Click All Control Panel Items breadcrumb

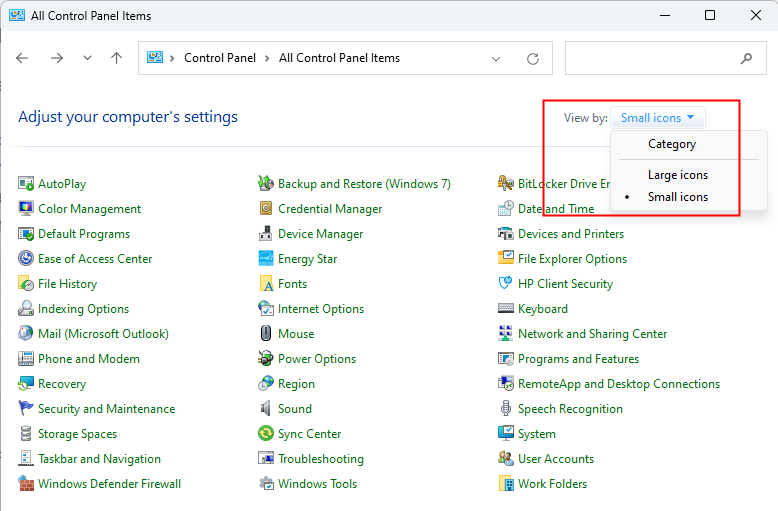(x=339, y=58)
